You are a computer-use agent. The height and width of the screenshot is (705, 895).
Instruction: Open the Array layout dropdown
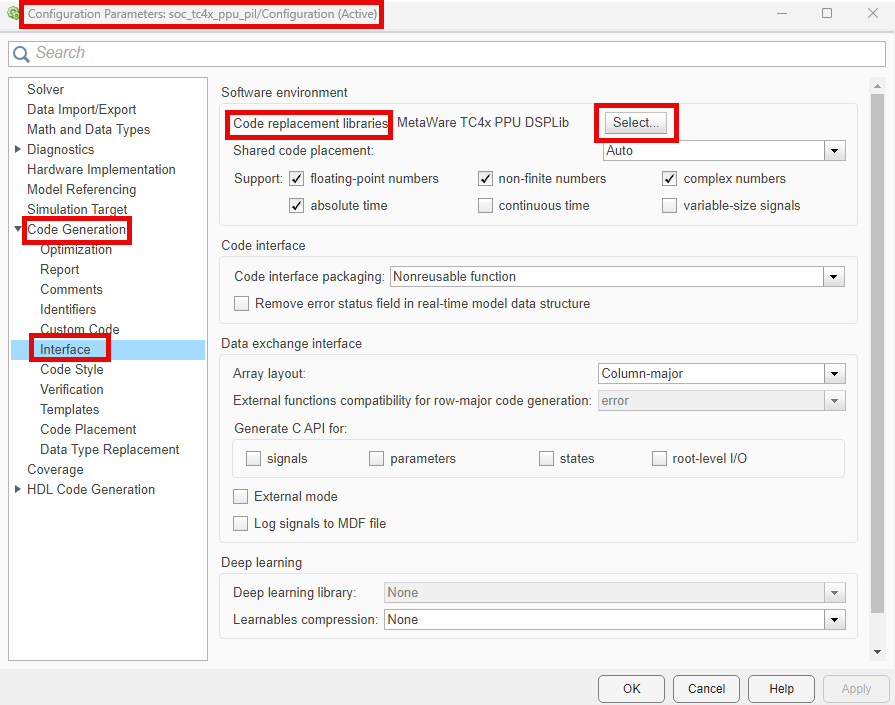click(x=834, y=374)
